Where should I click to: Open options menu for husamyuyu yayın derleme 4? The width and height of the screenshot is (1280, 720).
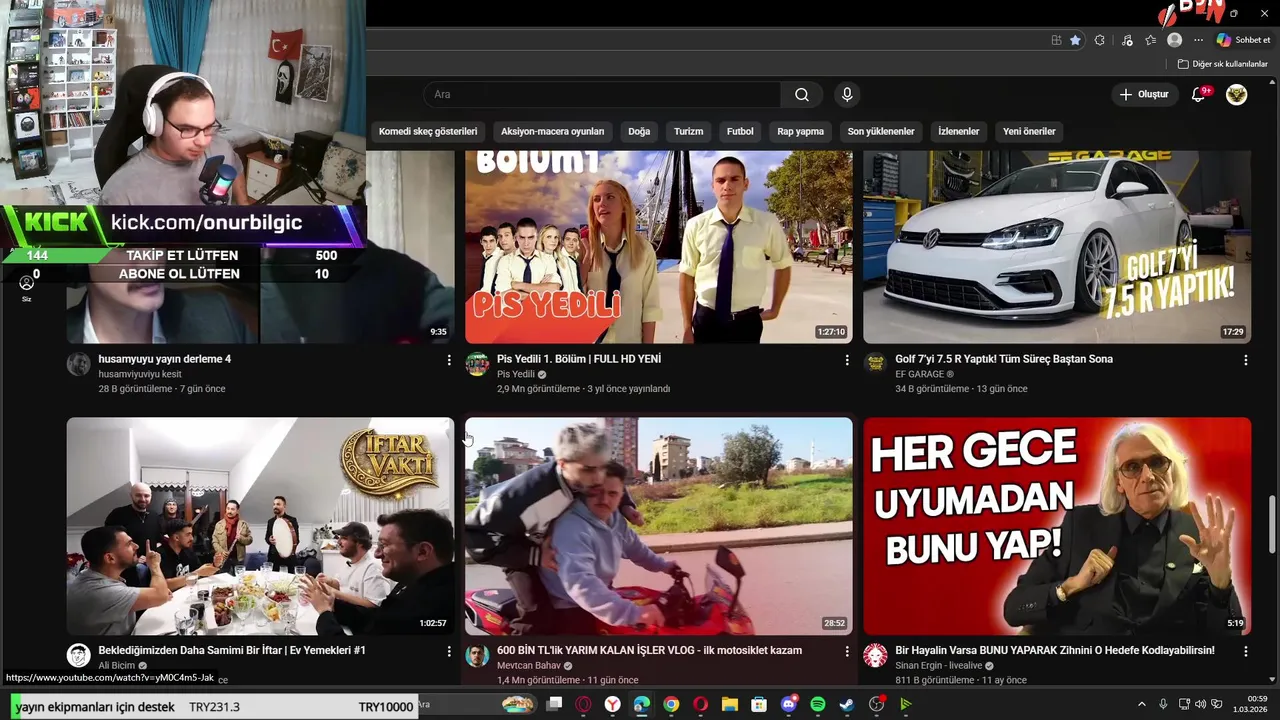[x=448, y=360]
